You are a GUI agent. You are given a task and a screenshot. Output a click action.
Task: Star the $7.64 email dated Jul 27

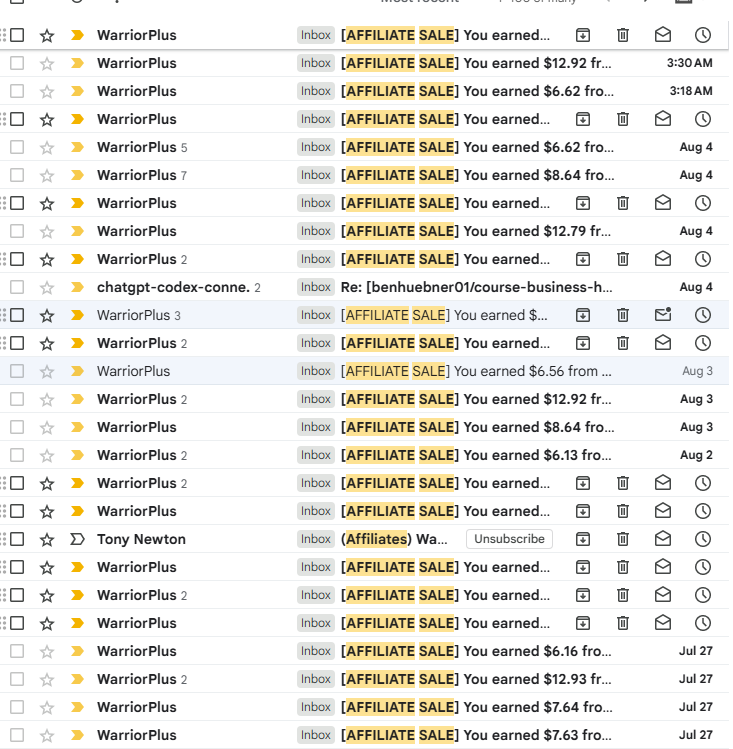click(47, 707)
